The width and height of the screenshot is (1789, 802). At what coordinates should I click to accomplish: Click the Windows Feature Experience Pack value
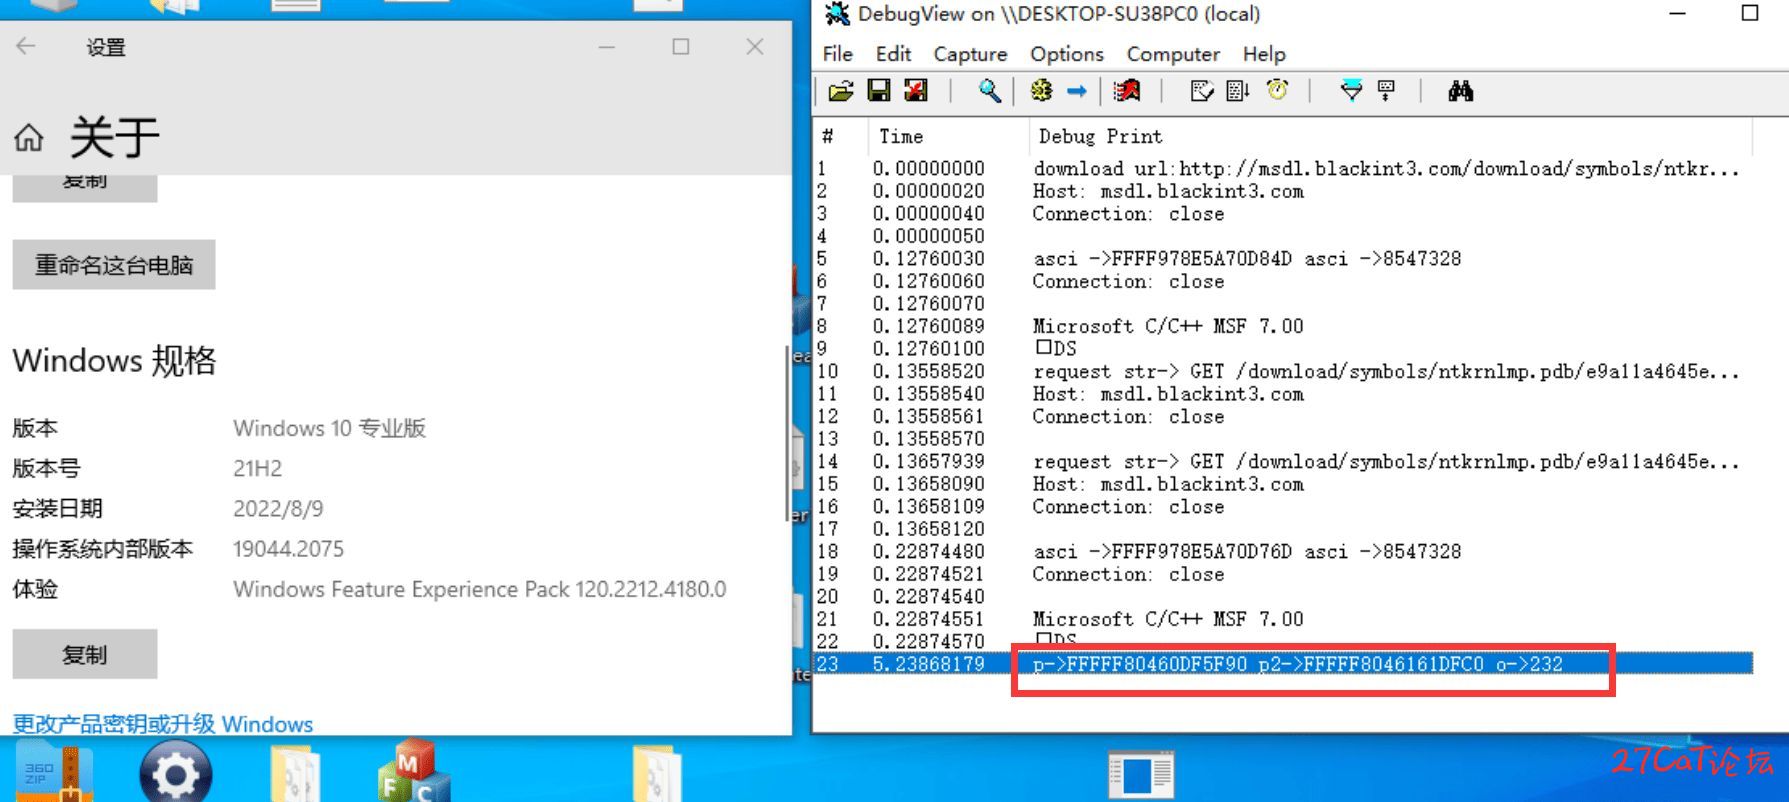tap(480, 589)
